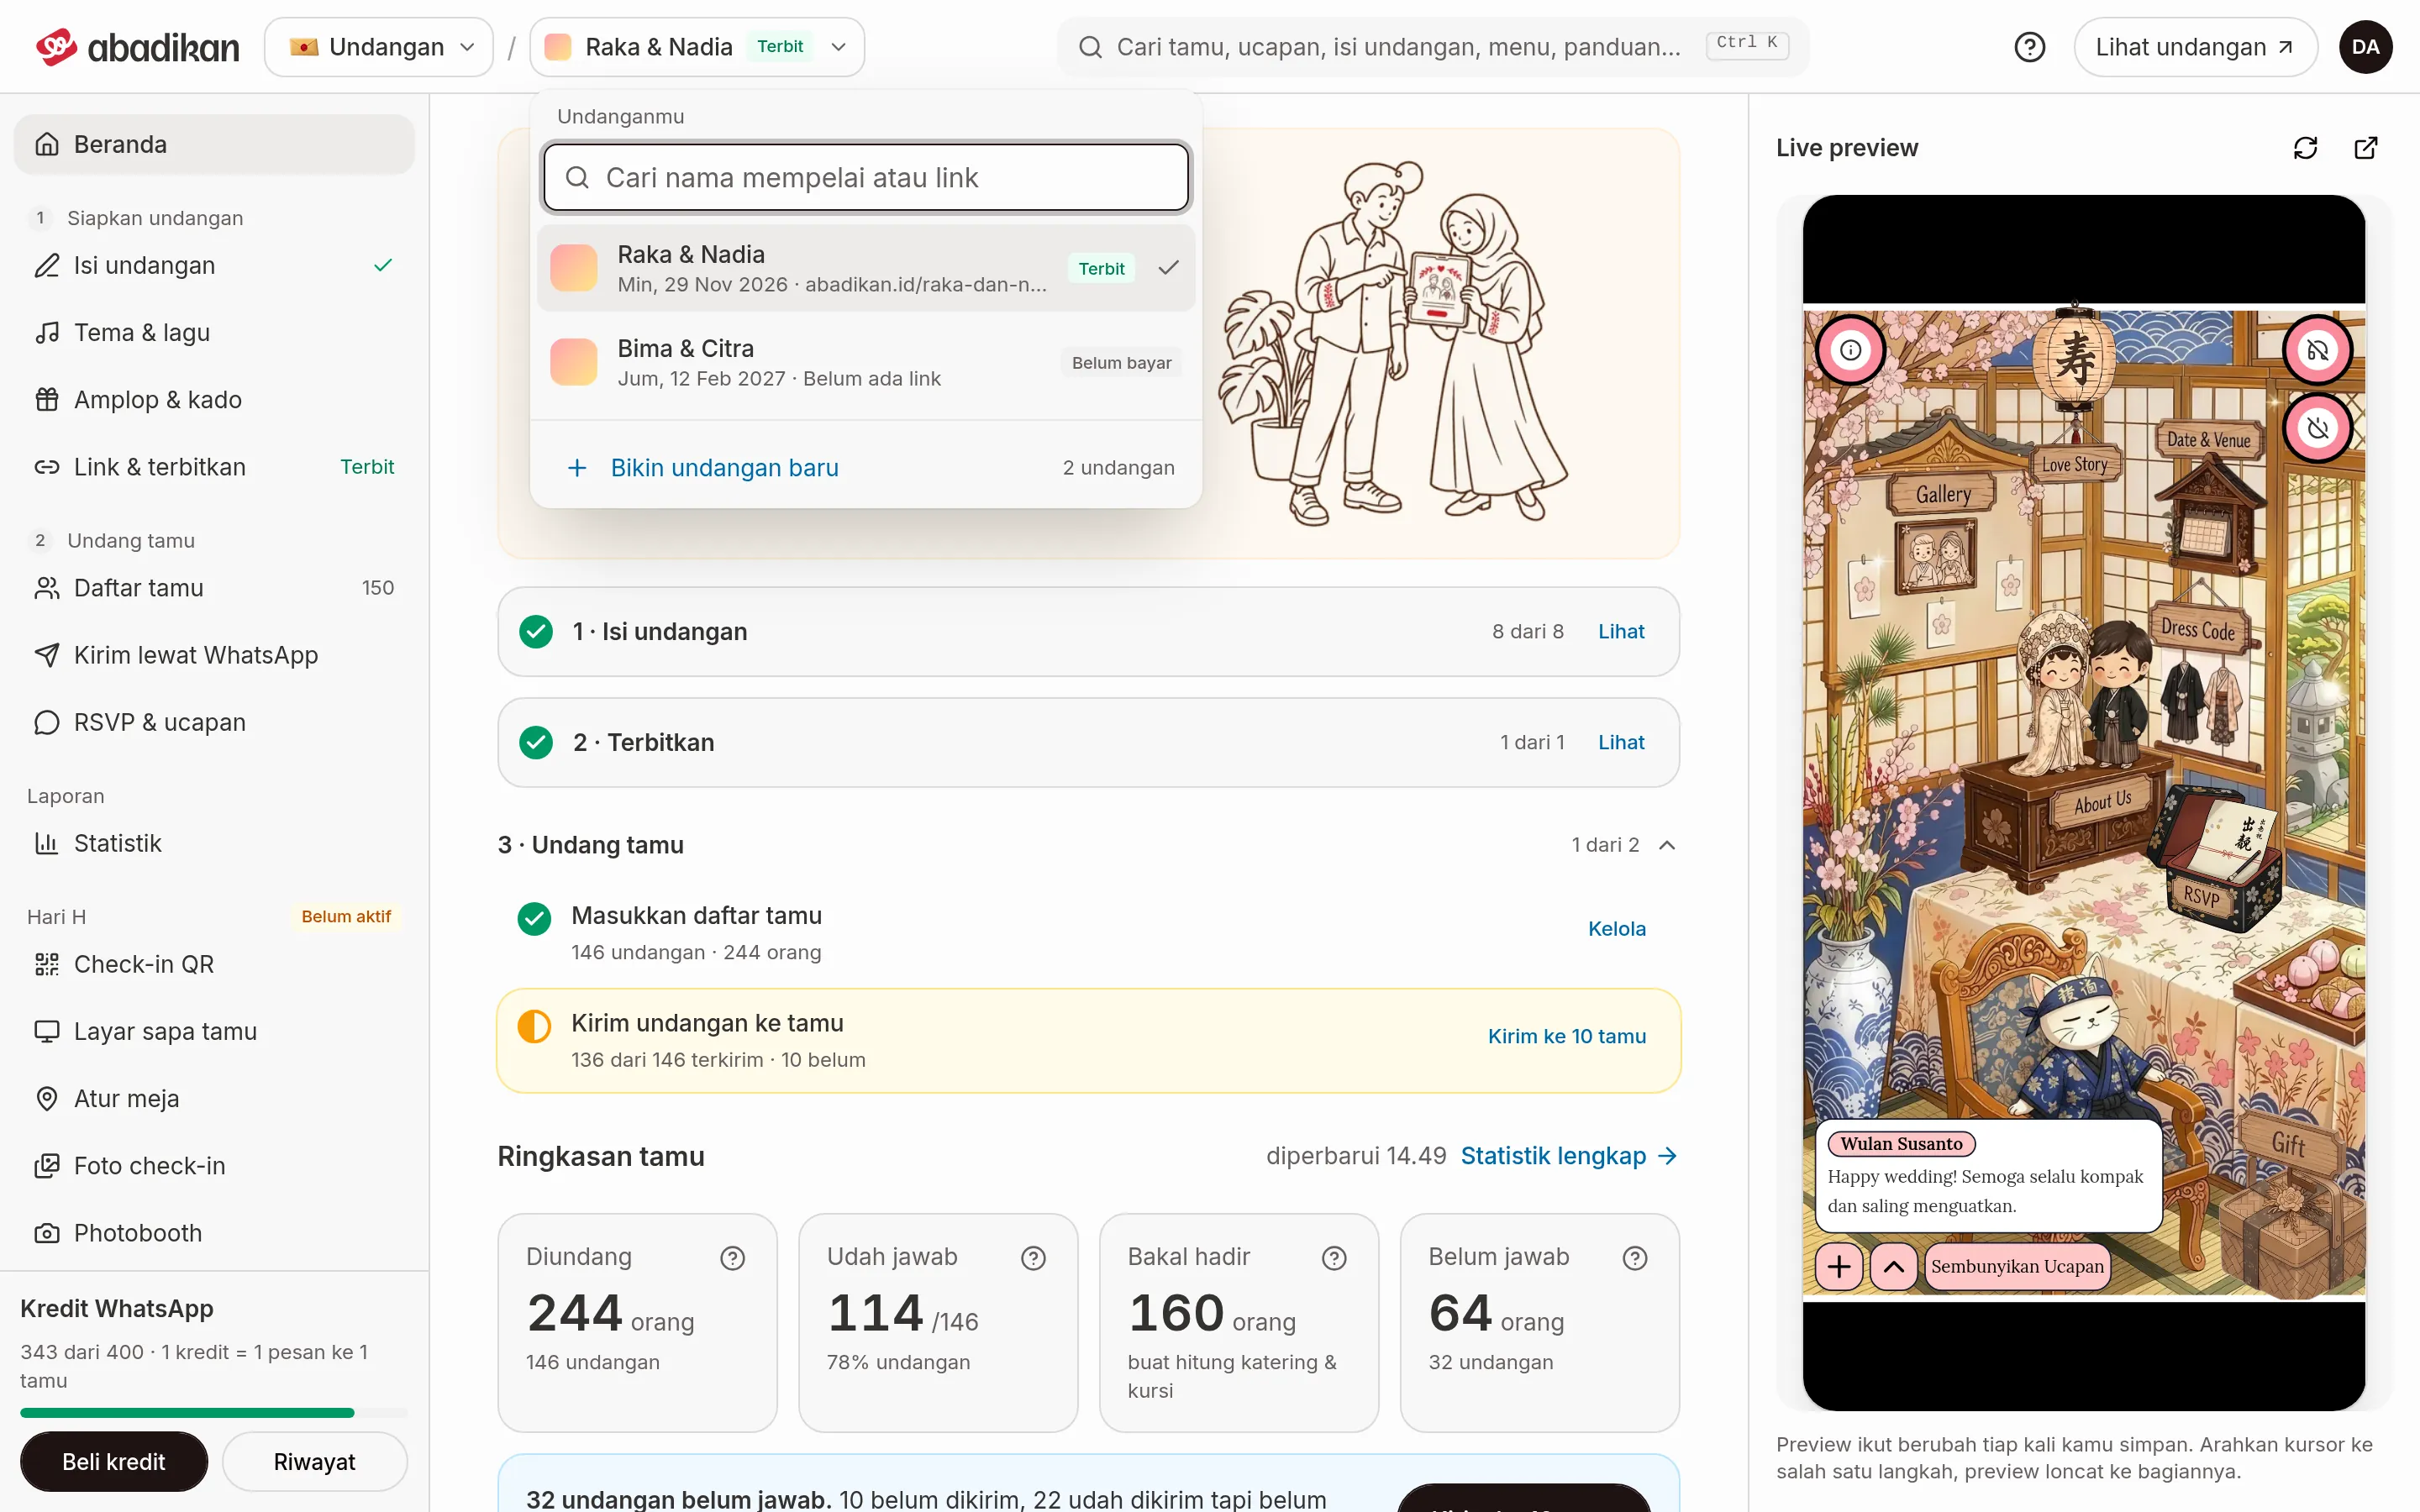Open the help question-mark icon in header
The width and height of the screenshot is (2420, 1512).
pos(2029,47)
